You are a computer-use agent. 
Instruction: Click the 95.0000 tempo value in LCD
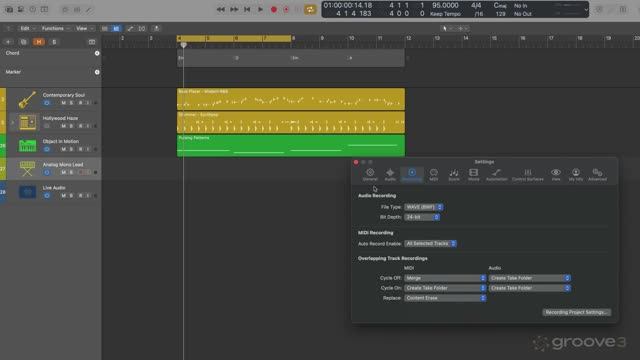coord(445,5)
